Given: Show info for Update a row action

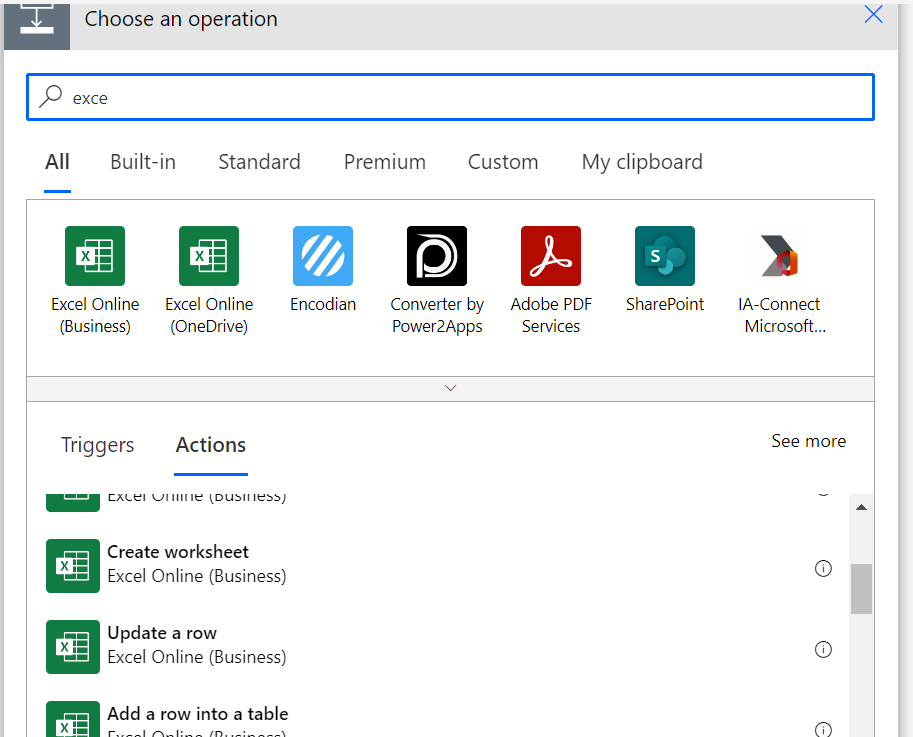Looking at the screenshot, I should 823,649.
